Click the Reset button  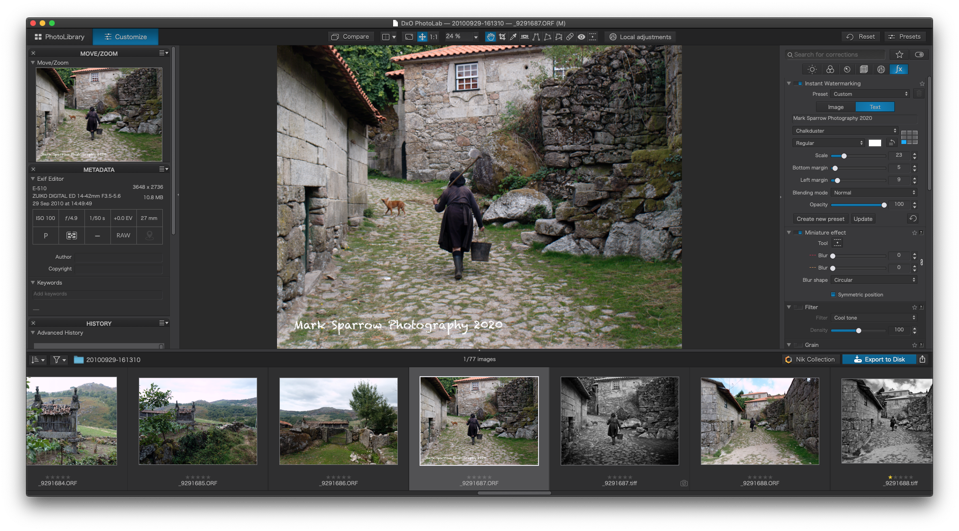860,37
